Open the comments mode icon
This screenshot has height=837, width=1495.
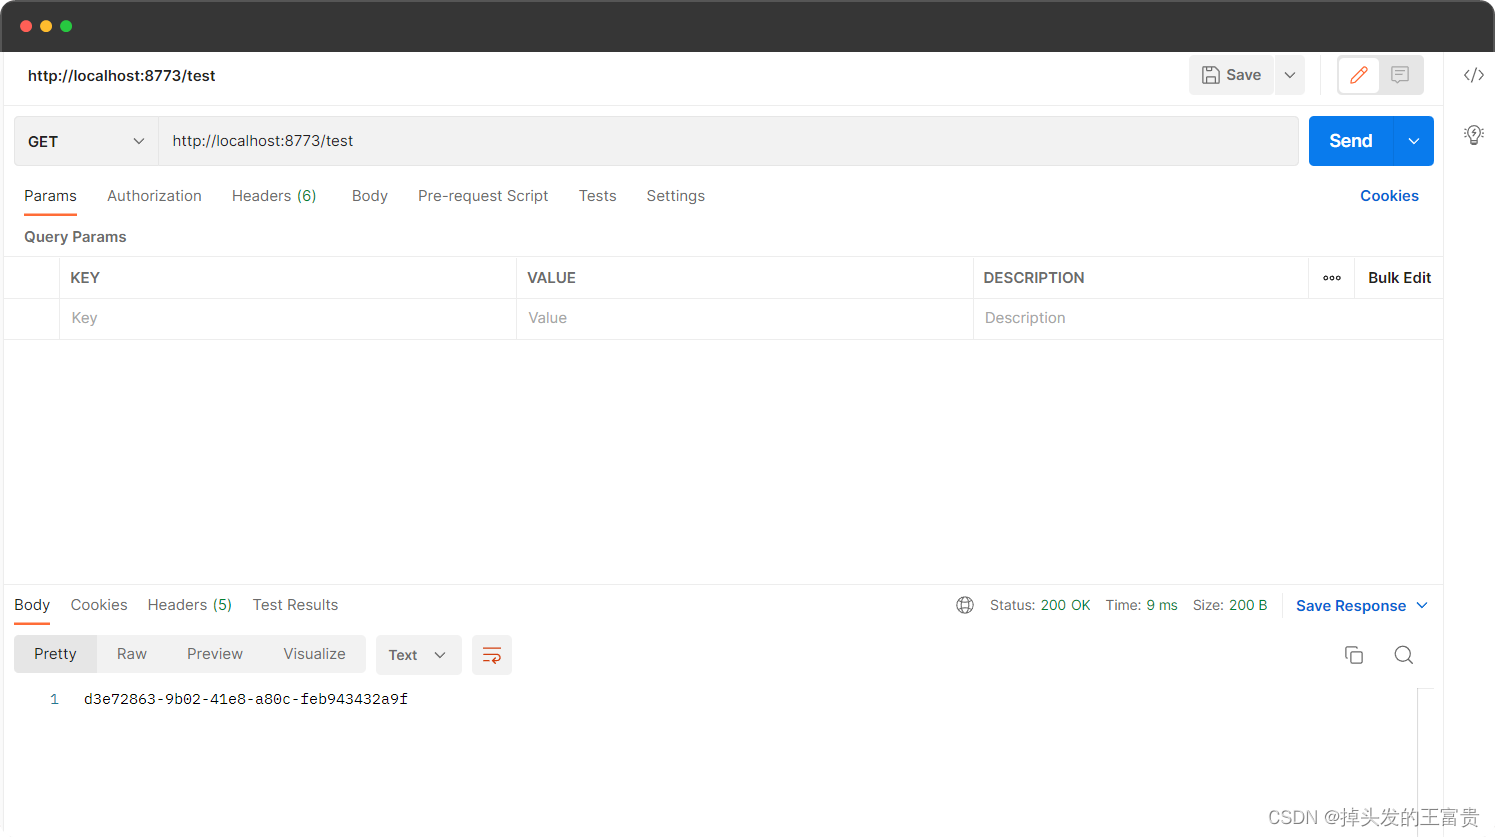(x=1400, y=75)
